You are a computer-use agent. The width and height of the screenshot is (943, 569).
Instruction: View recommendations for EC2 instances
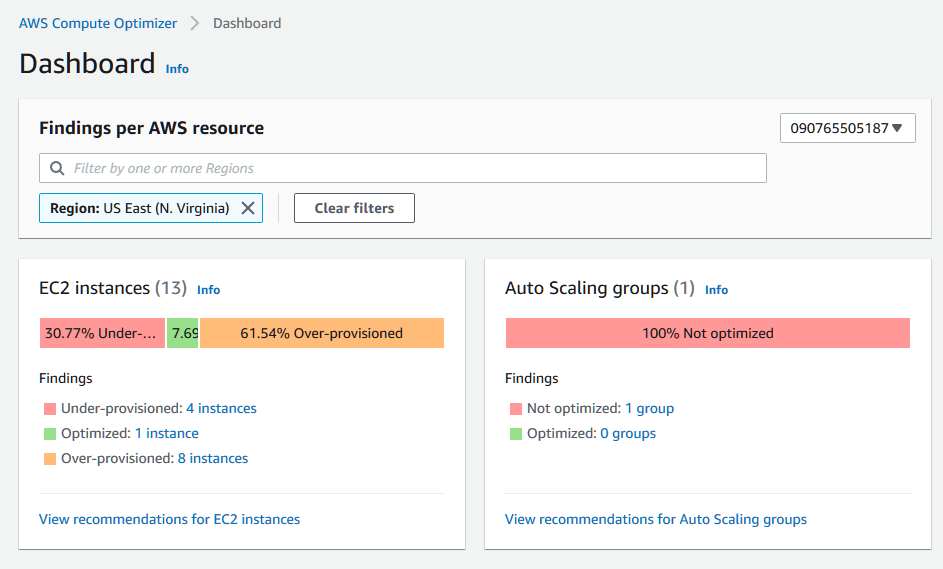[x=169, y=519]
